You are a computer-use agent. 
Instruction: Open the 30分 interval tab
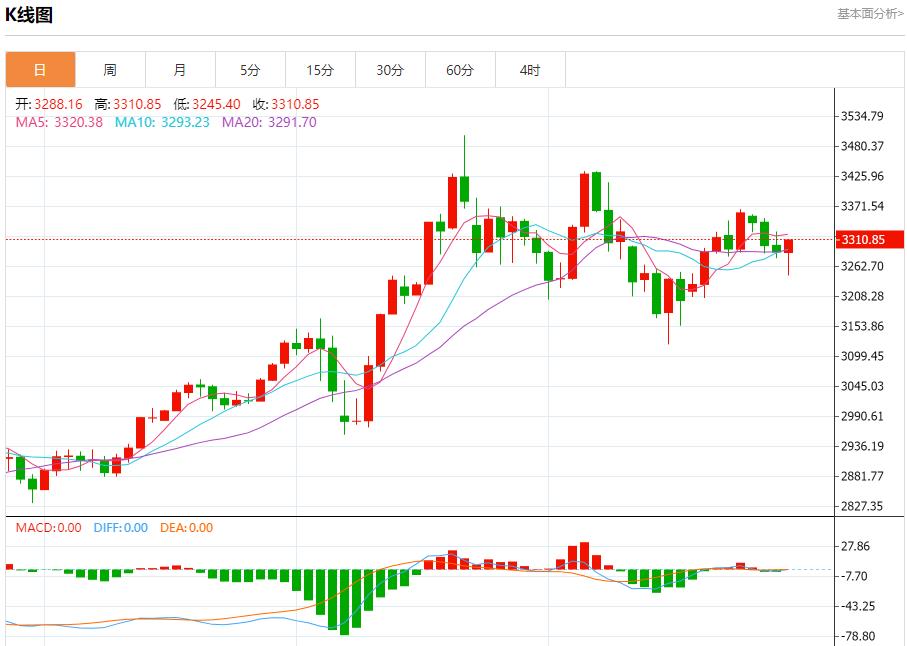(x=390, y=70)
